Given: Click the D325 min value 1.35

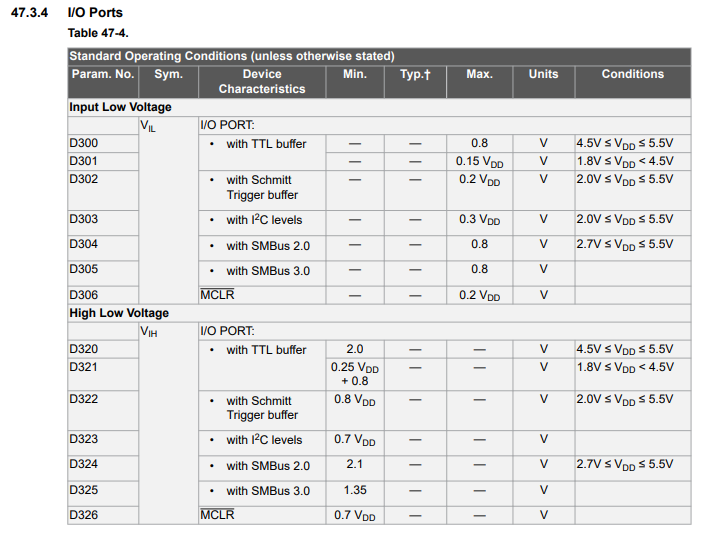Looking at the screenshot, I should click(355, 490).
